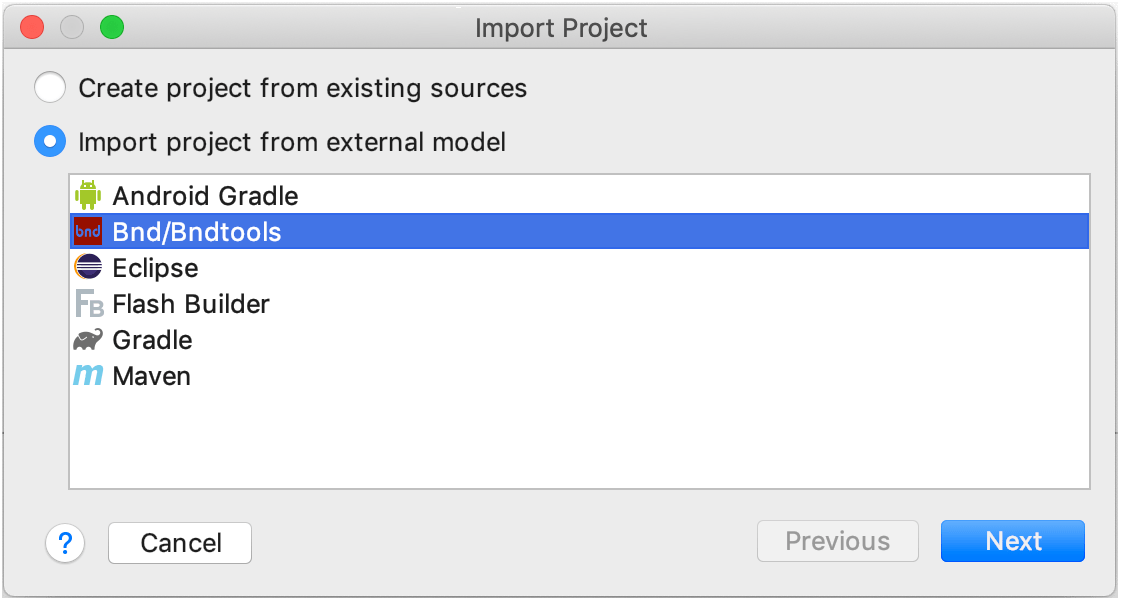Choose Android Gradle in the model list
The image size is (1121, 600).
coord(579,195)
